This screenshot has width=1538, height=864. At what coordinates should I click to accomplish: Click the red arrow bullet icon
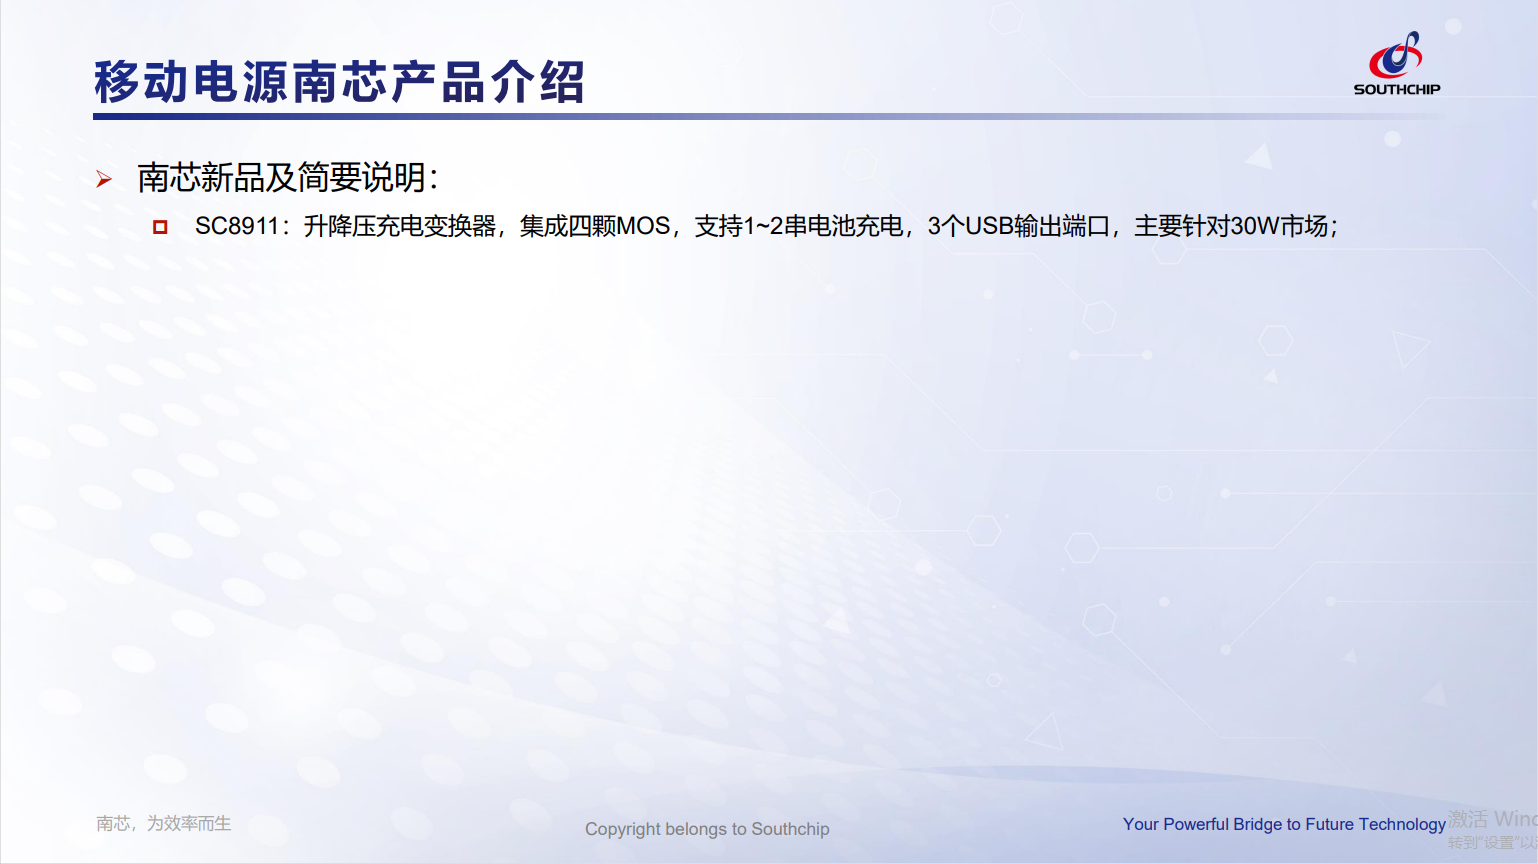click(x=104, y=180)
